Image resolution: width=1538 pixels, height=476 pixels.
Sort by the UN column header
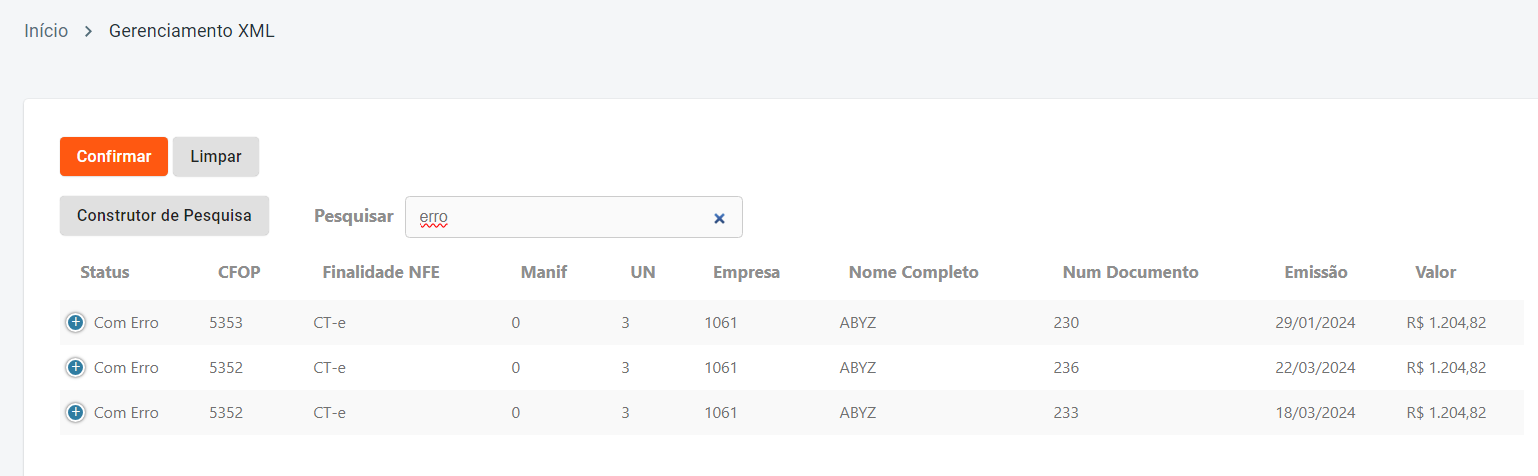(643, 272)
